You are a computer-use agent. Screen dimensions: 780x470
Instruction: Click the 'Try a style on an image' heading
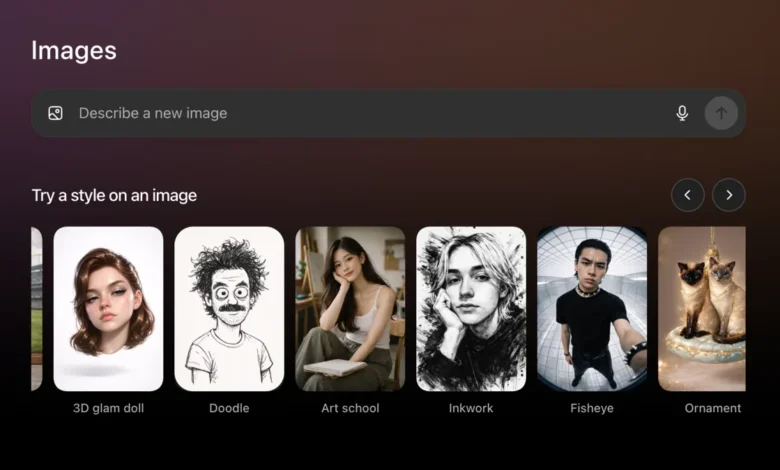114,195
